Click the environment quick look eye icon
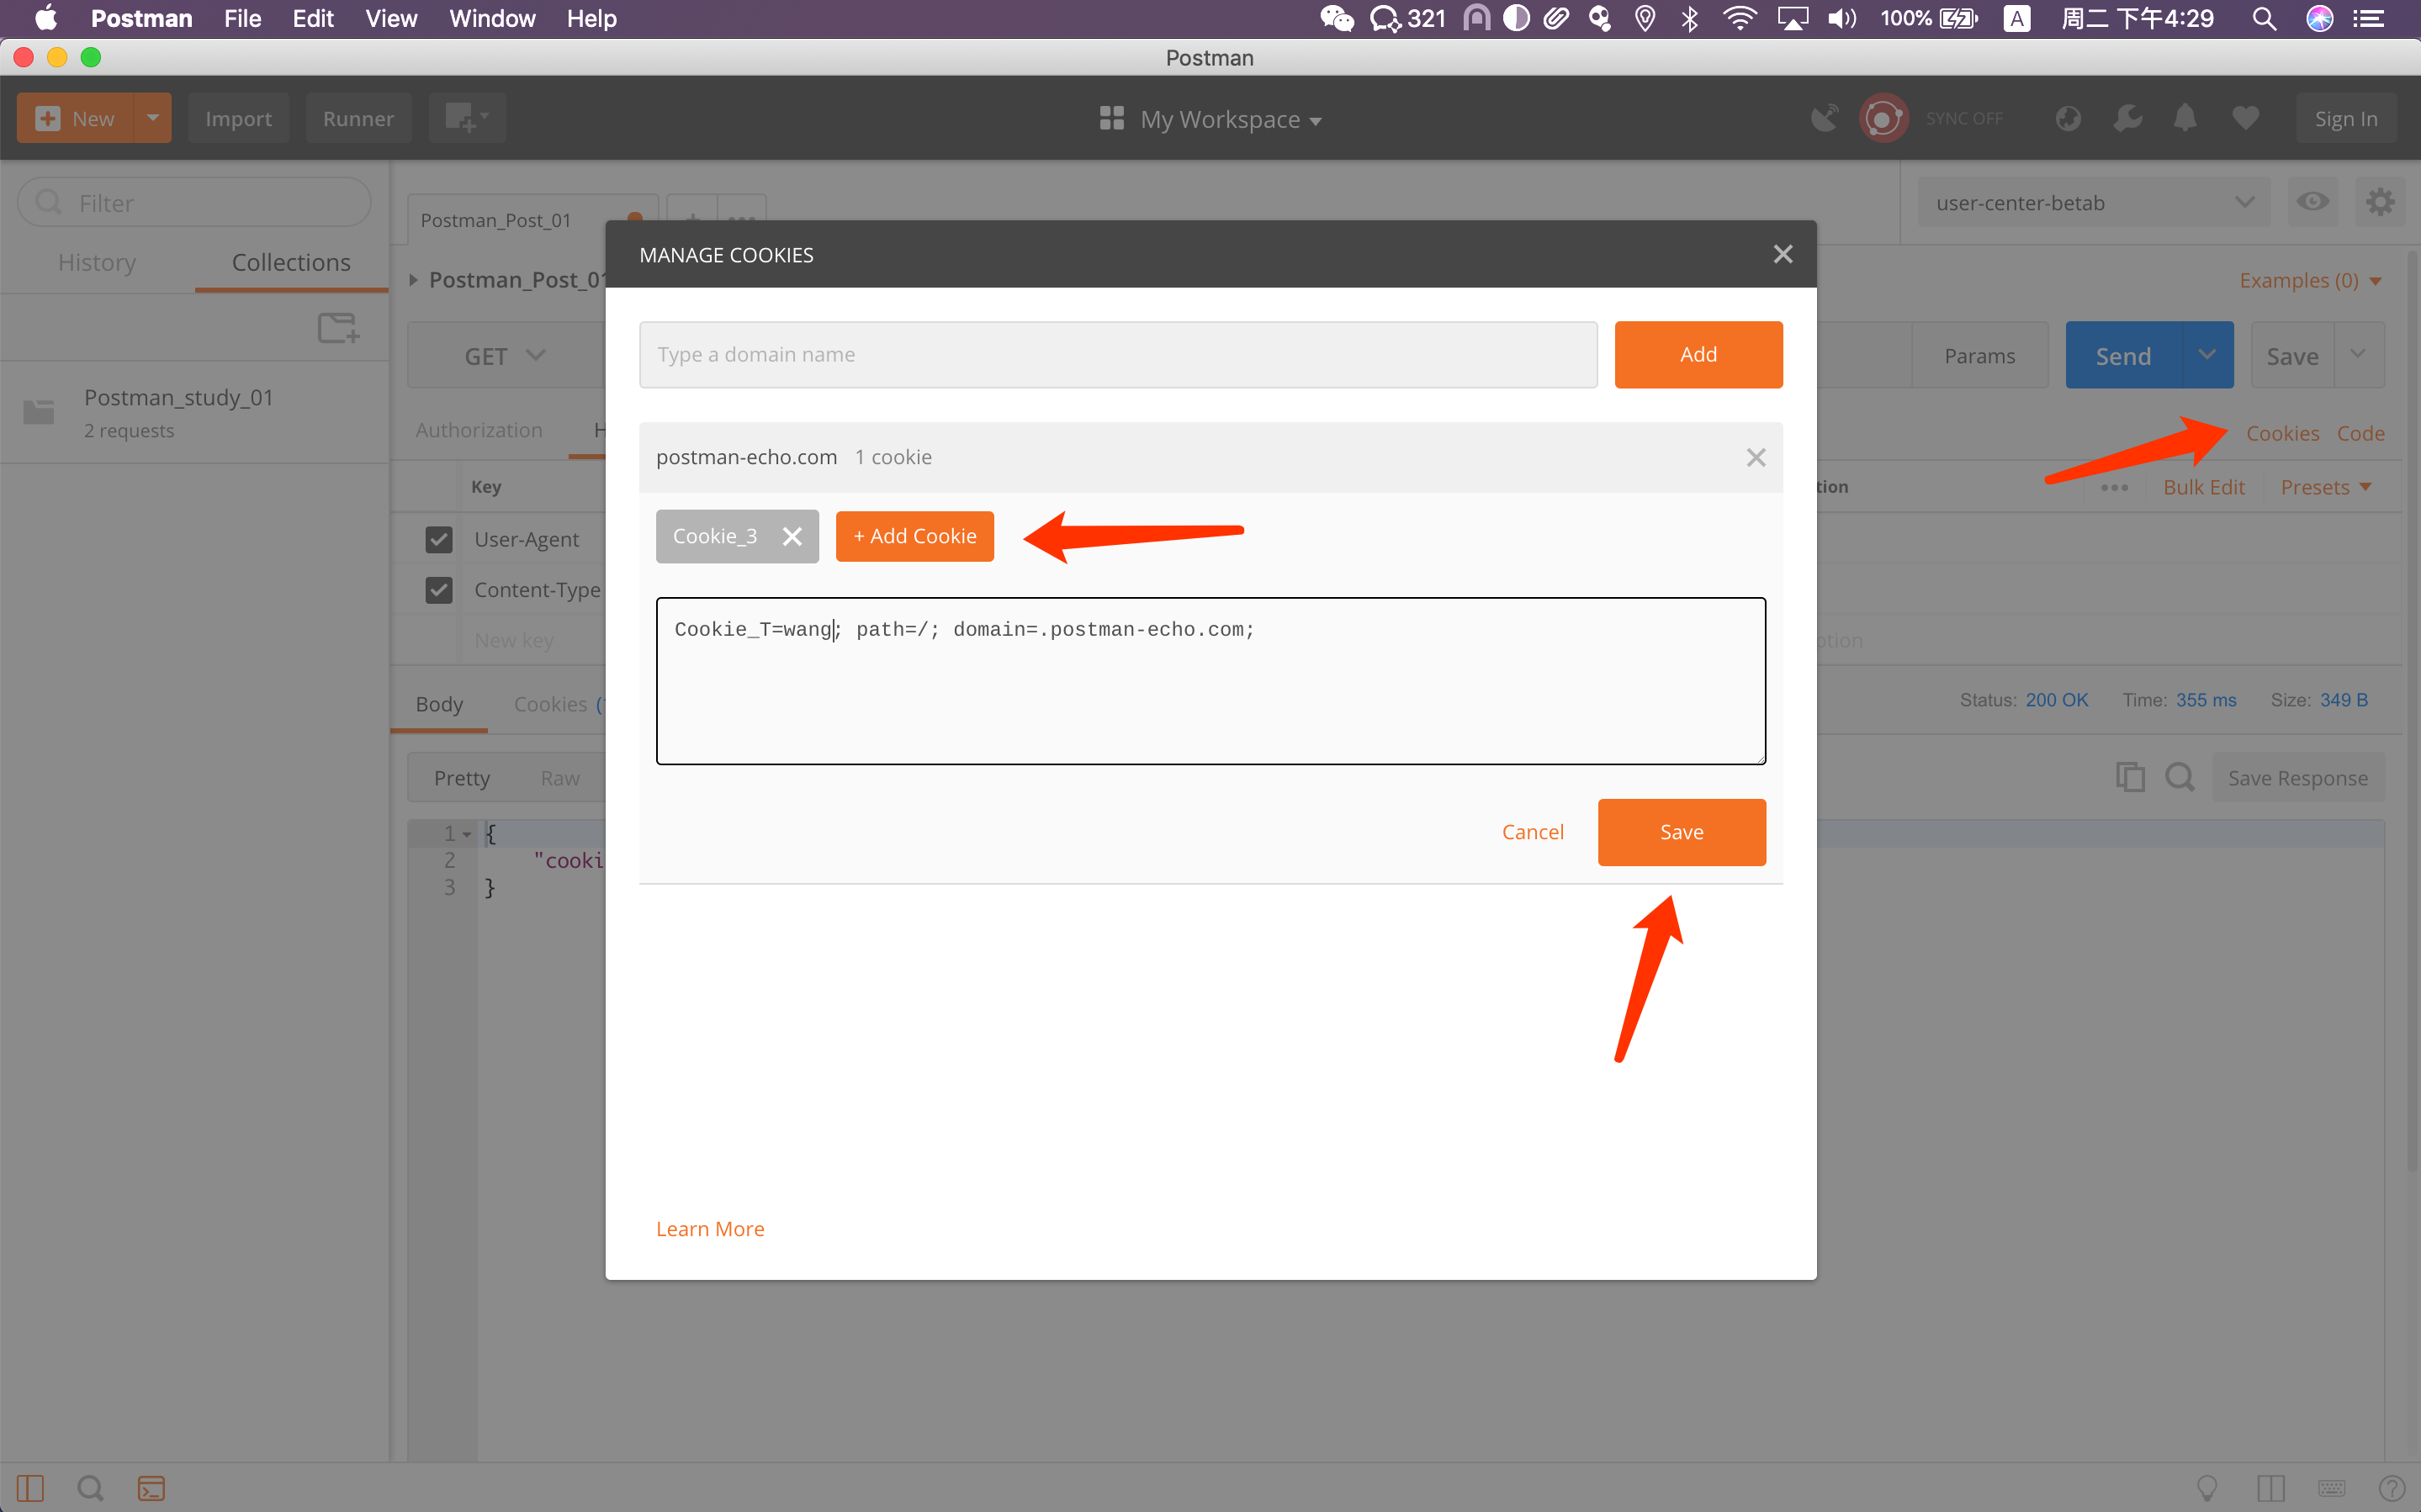 2312,202
